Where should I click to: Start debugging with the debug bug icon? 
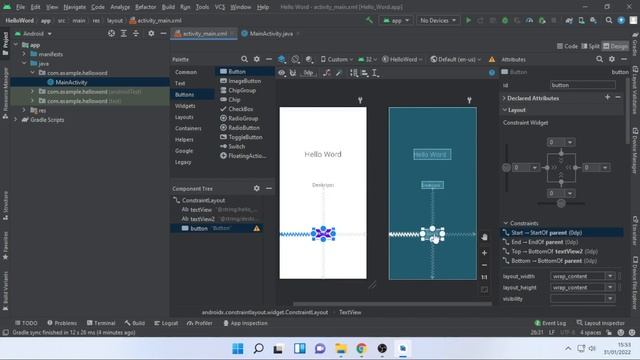click(505, 20)
